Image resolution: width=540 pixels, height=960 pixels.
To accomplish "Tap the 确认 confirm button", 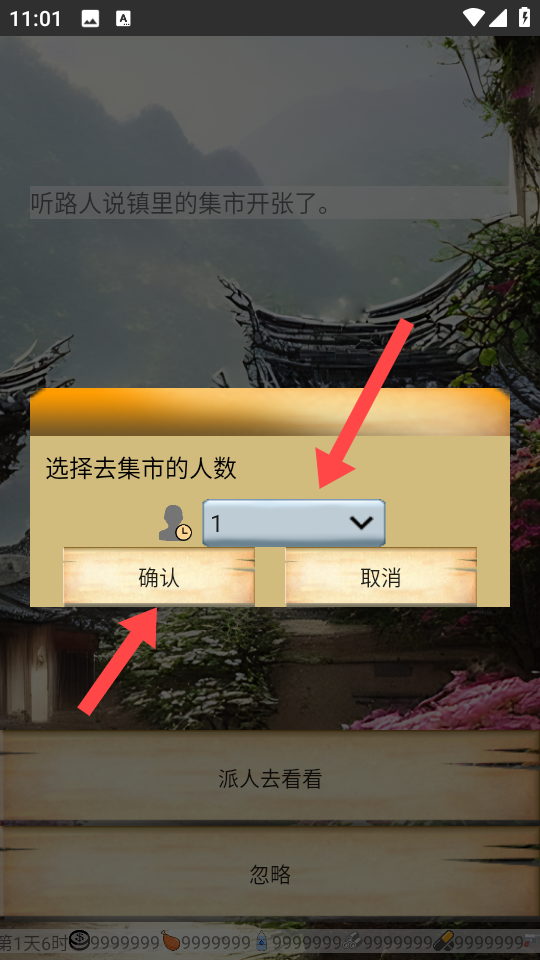I will click(159, 577).
